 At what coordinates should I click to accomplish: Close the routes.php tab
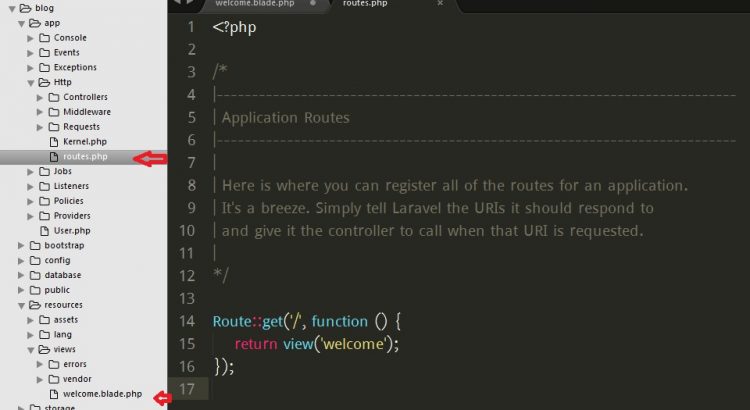tap(440, 4)
